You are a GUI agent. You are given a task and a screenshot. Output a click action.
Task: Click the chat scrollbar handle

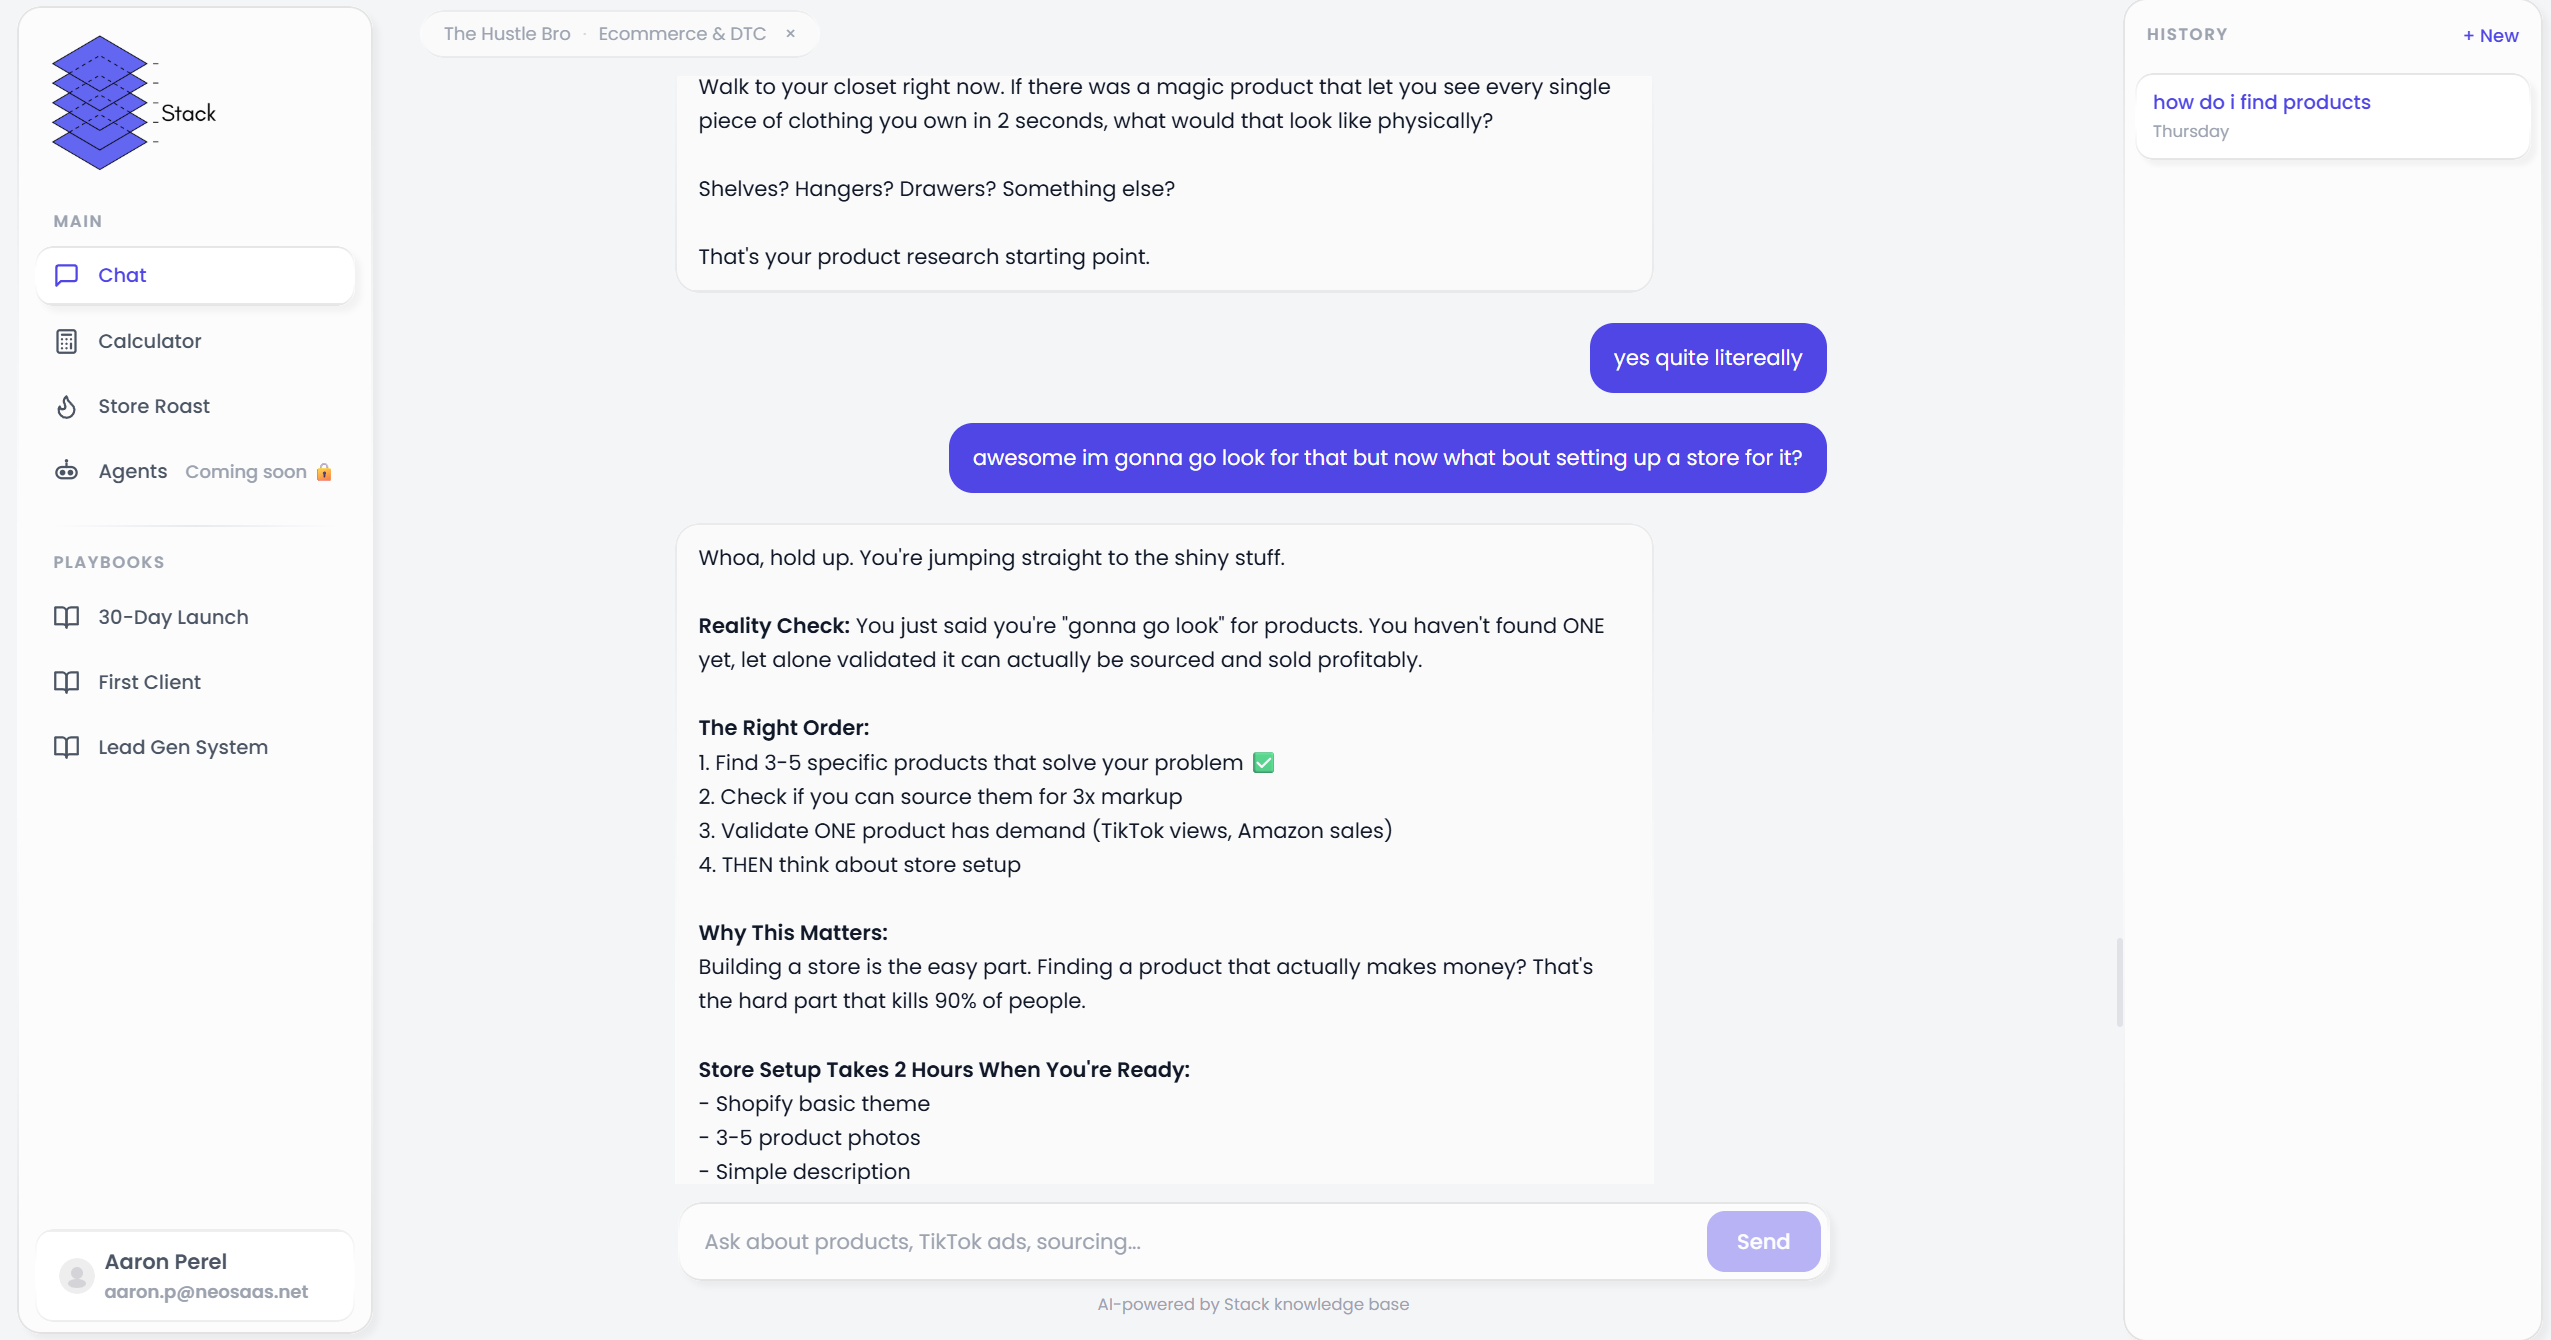[x=2119, y=982]
